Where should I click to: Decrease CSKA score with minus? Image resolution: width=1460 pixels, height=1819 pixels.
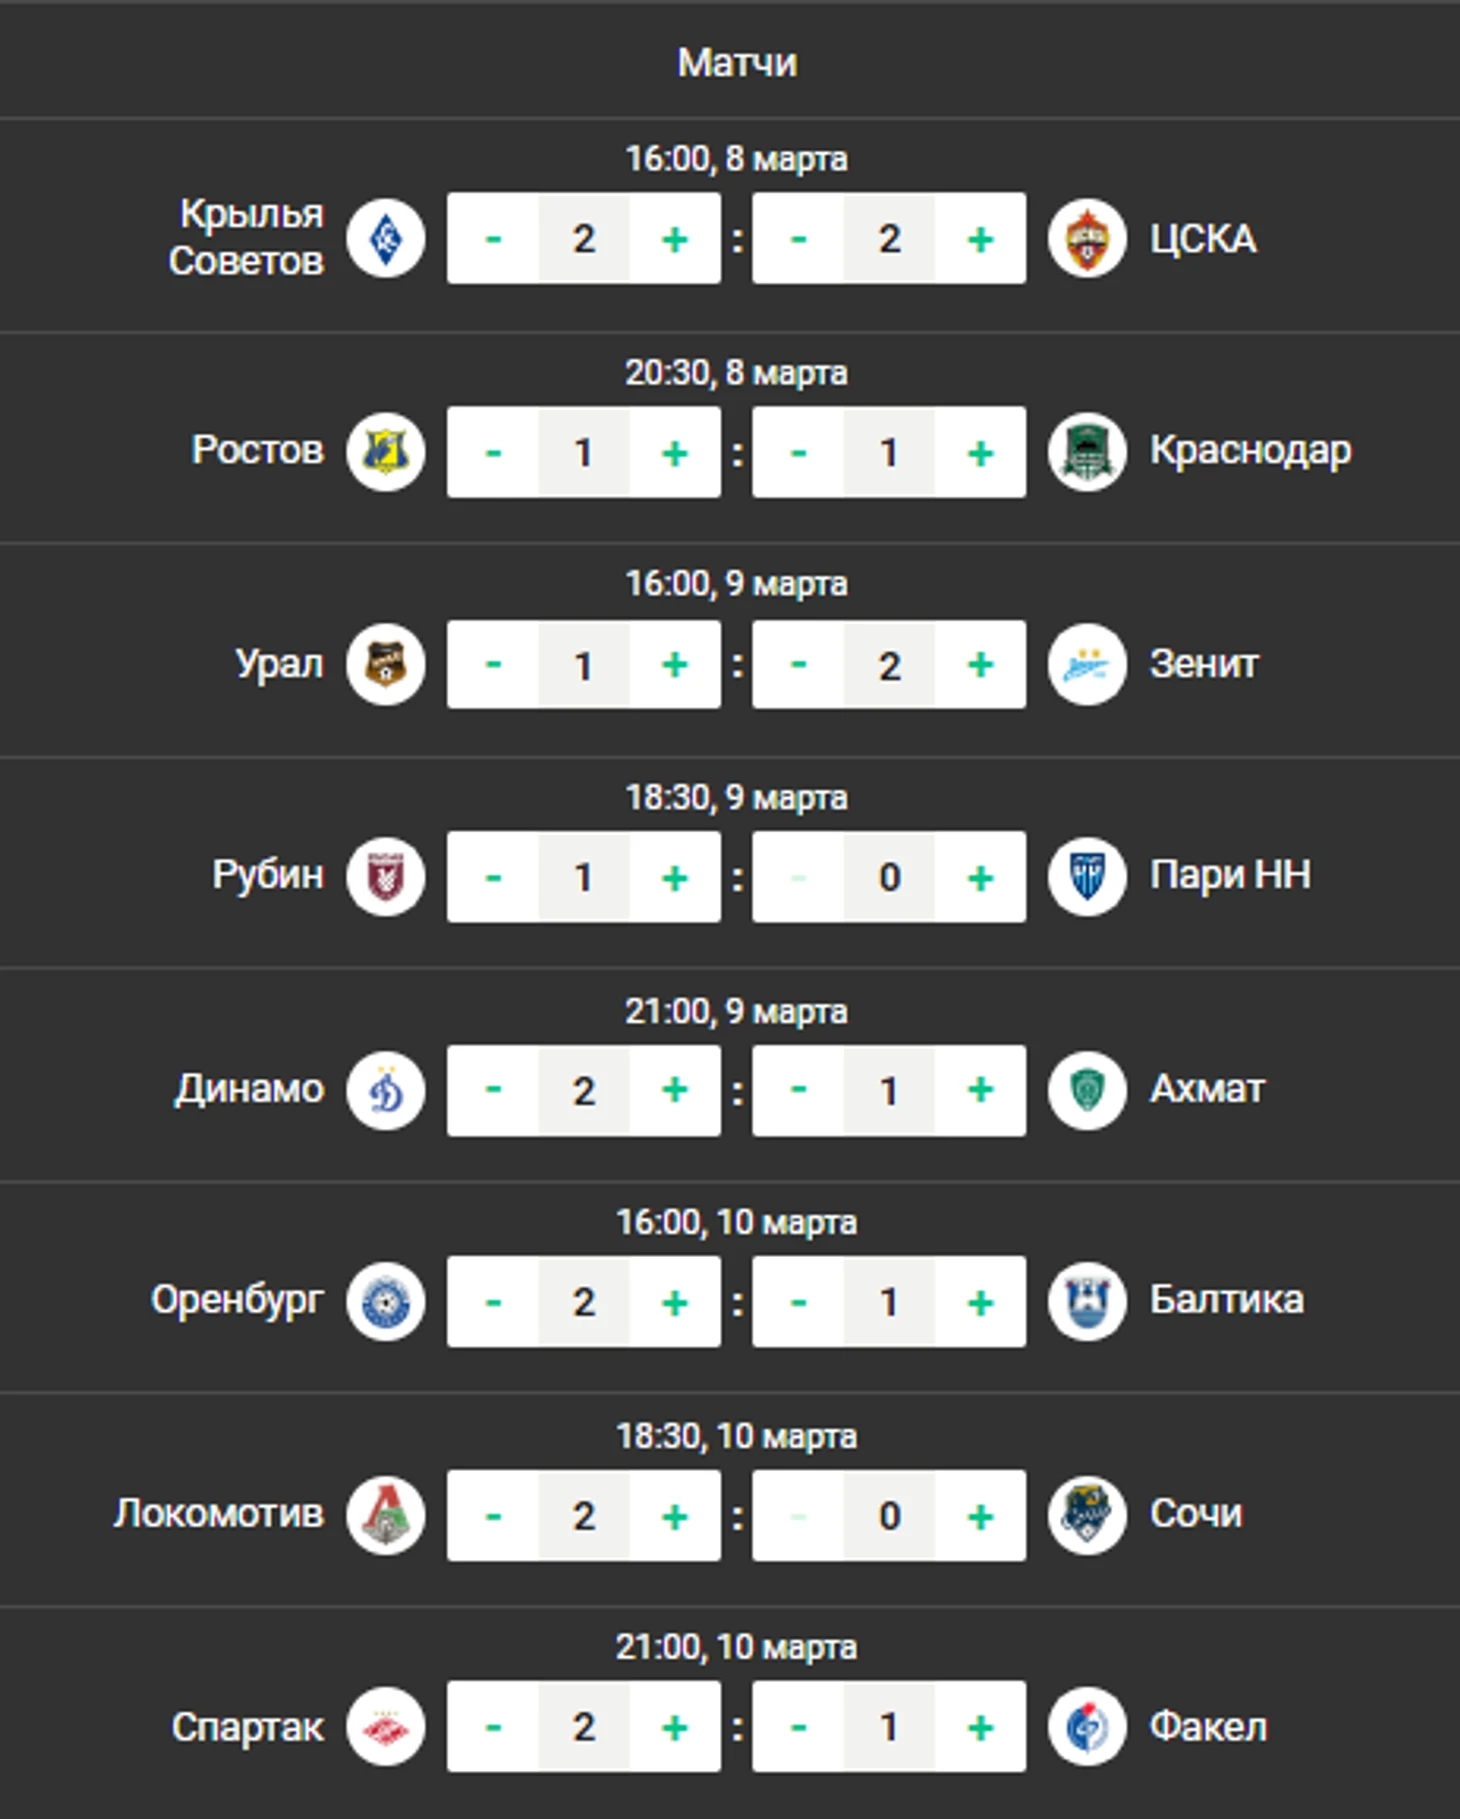(x=798, y=238)
